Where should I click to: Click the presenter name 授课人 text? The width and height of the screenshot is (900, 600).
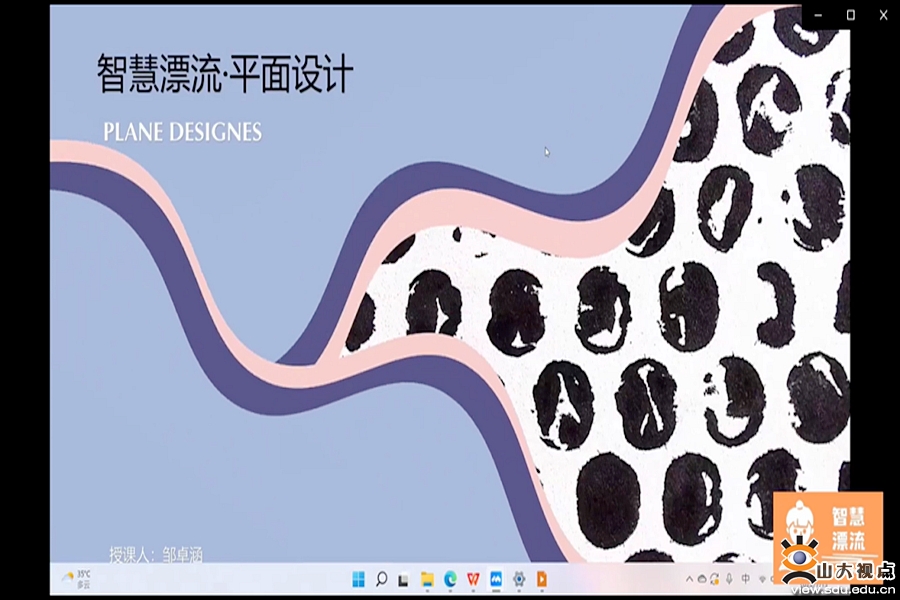[156, 553]
